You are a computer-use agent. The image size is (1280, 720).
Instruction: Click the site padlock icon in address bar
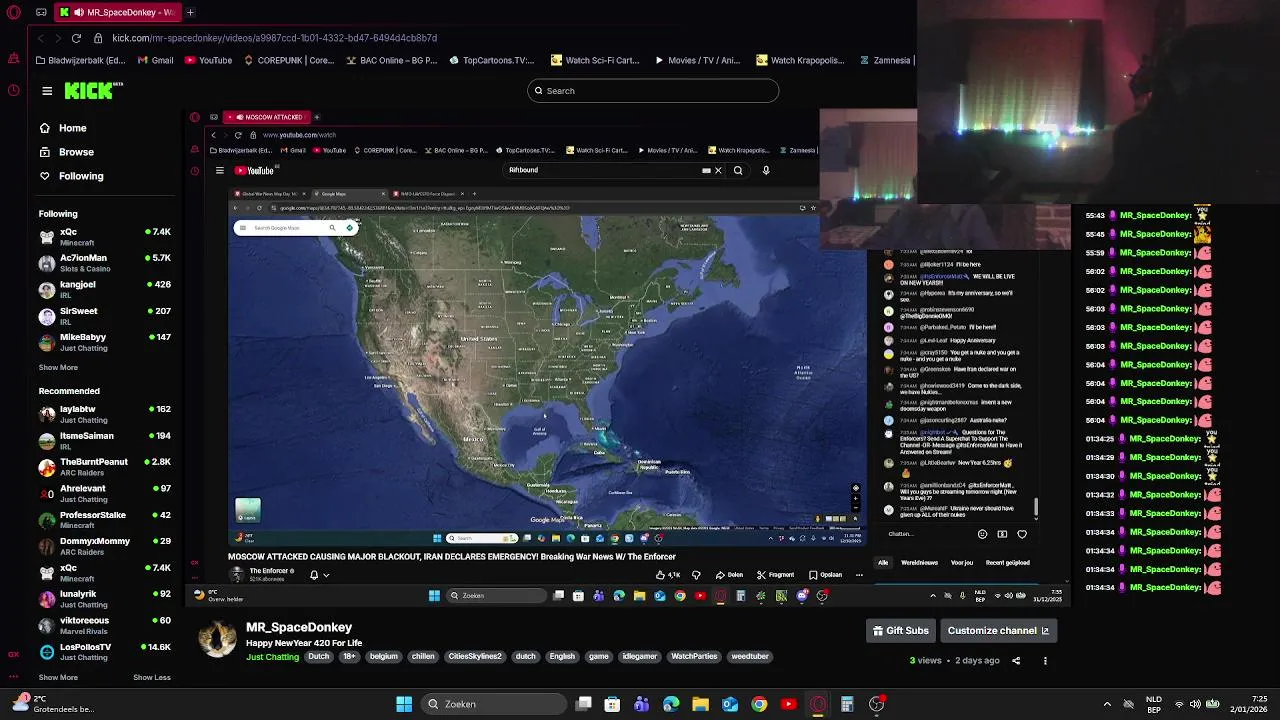coord(98,38)
